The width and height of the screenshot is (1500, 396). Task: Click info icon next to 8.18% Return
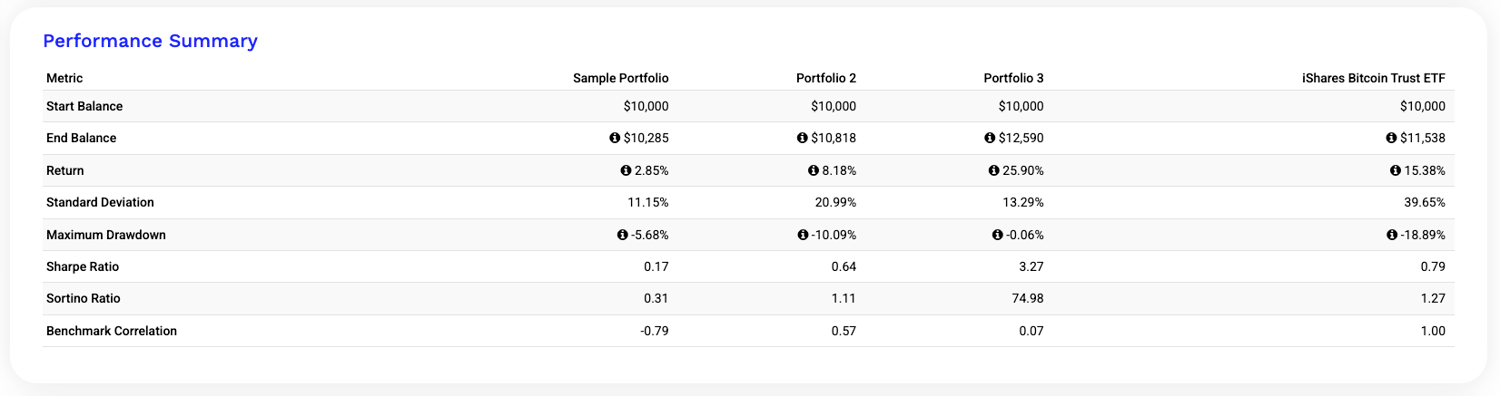813,170
